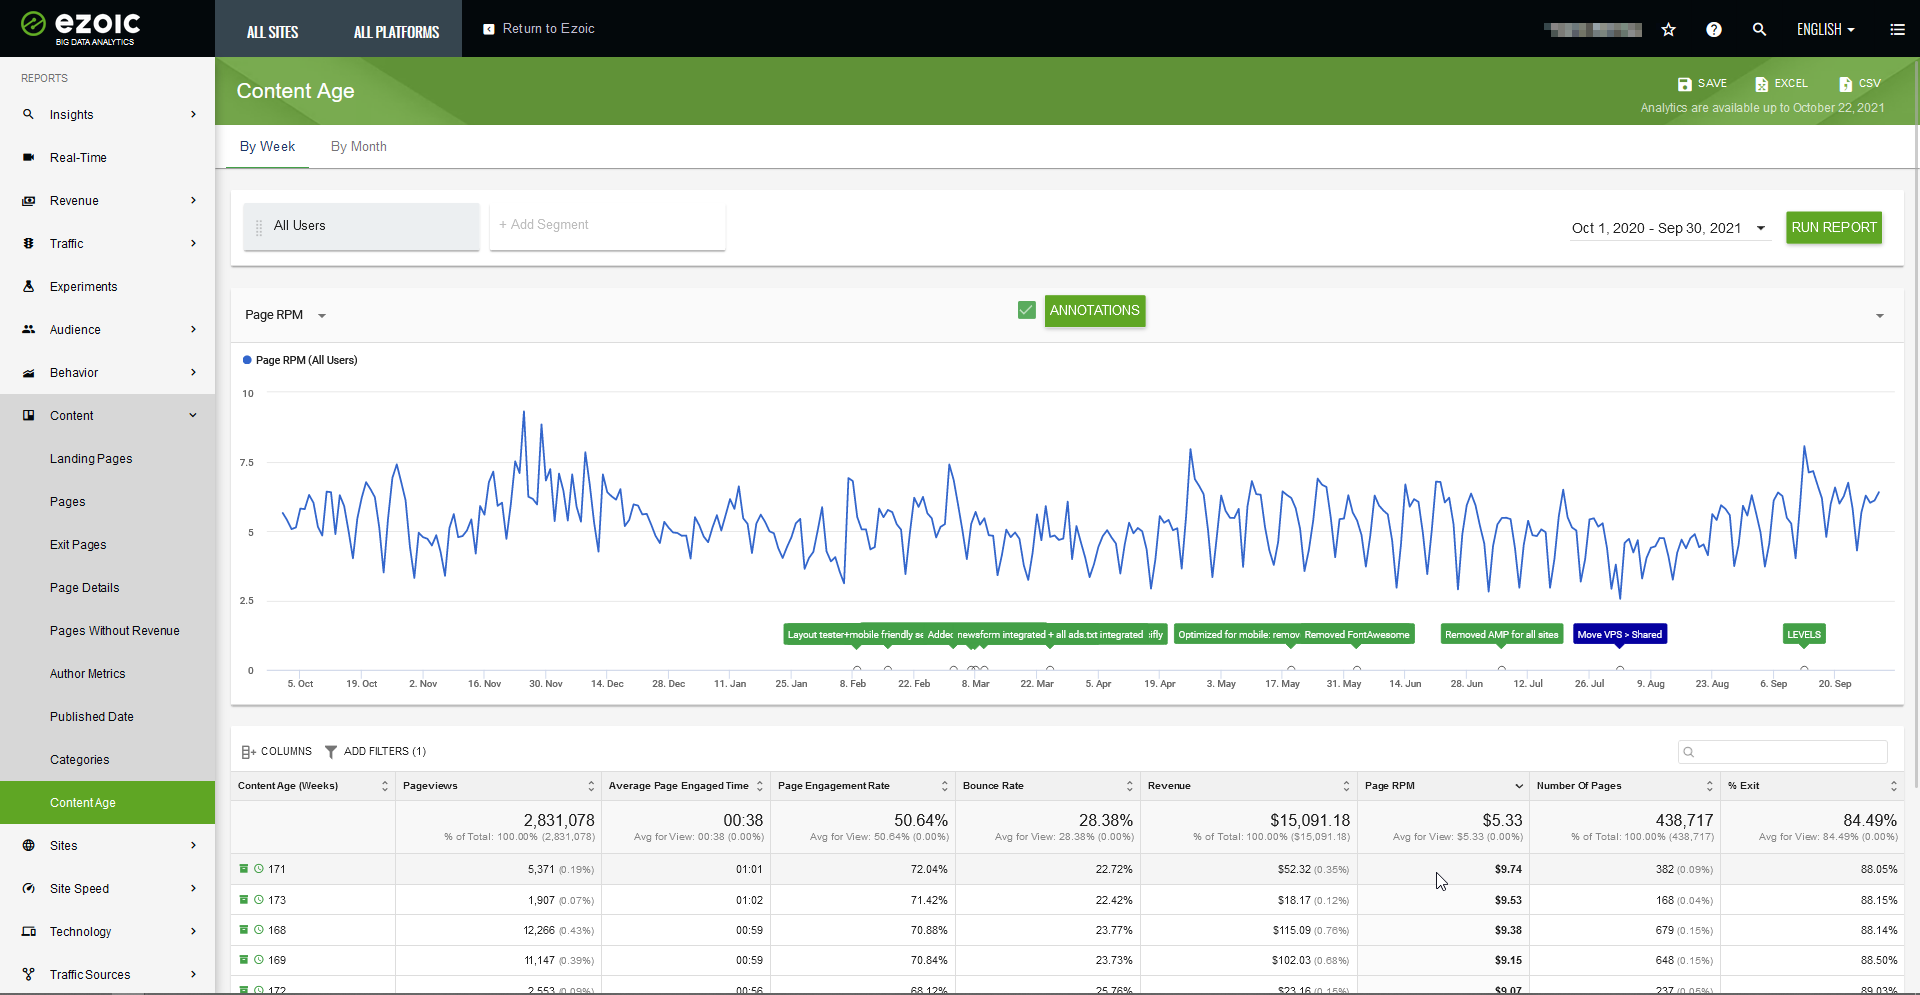Open filters with the ADD FILTERS funnel icon

(x=332, y=751)
